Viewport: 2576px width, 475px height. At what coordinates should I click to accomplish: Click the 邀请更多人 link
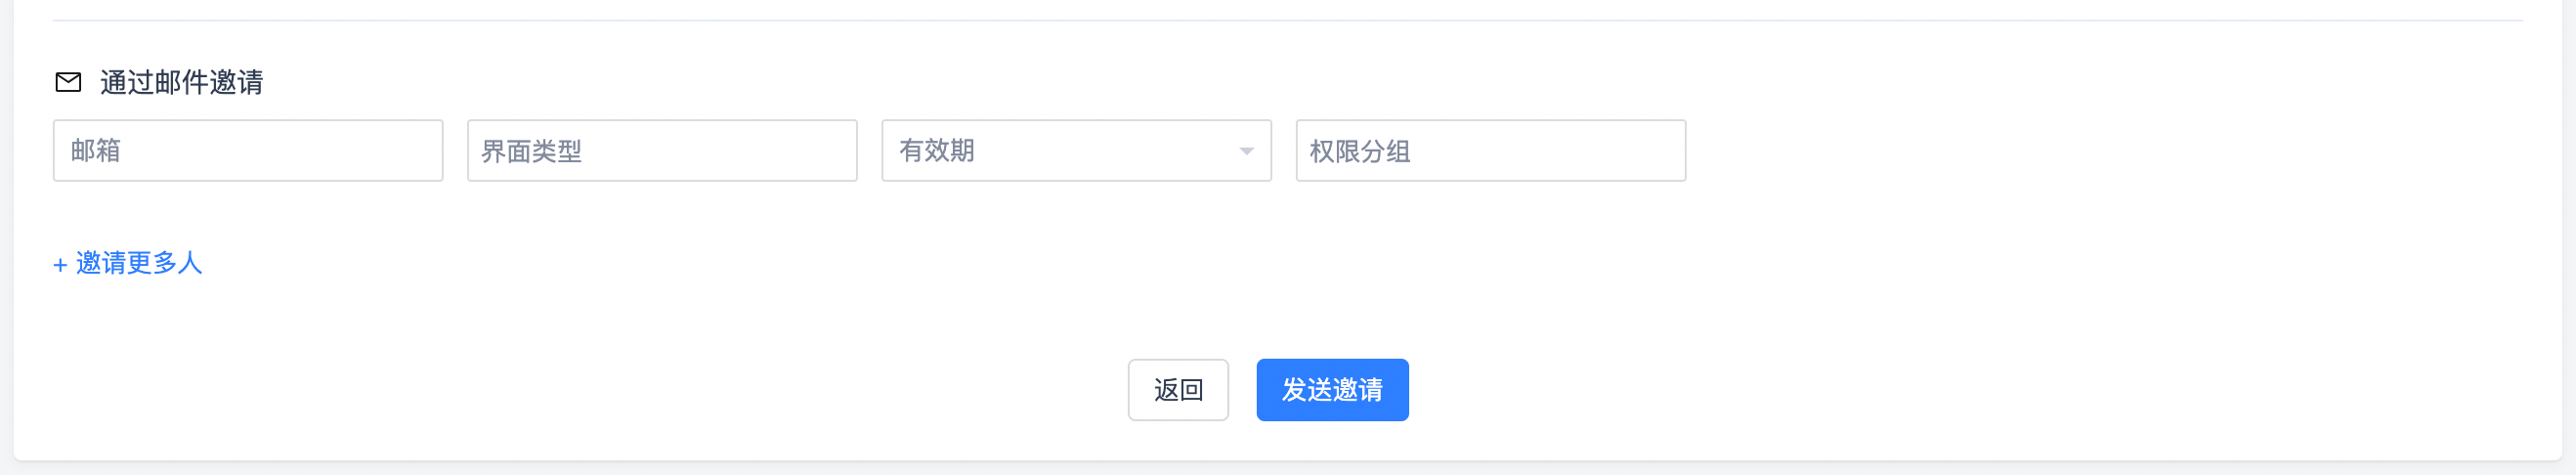coord(139,263)
